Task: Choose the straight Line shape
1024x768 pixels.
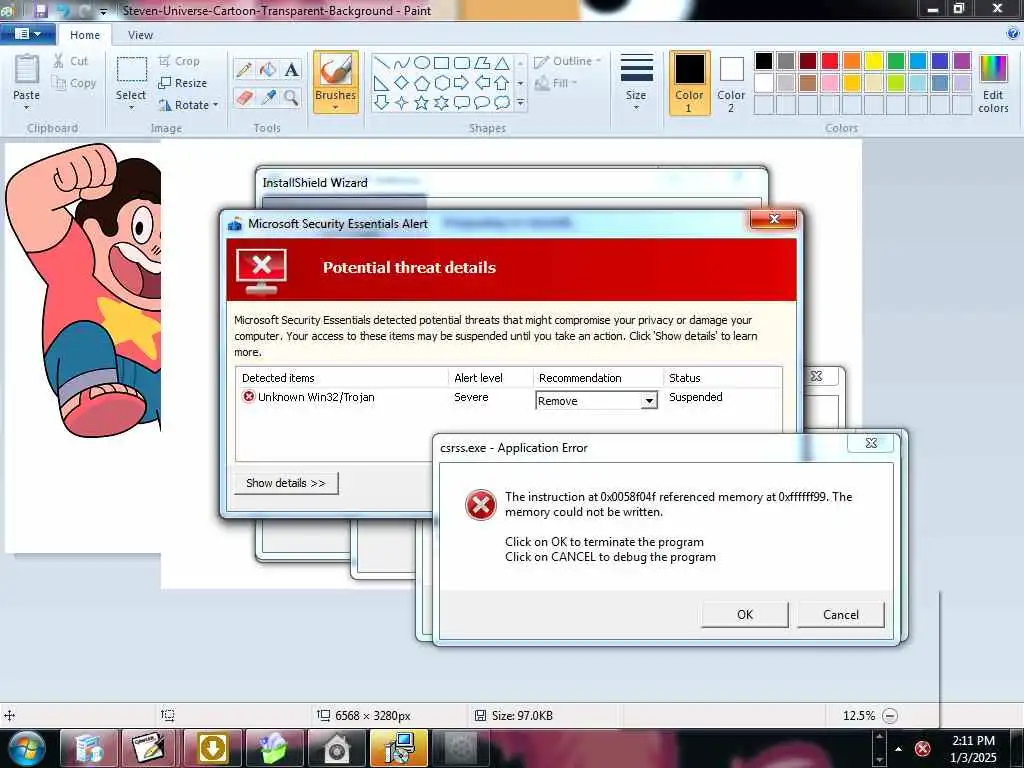Action: 382,63
